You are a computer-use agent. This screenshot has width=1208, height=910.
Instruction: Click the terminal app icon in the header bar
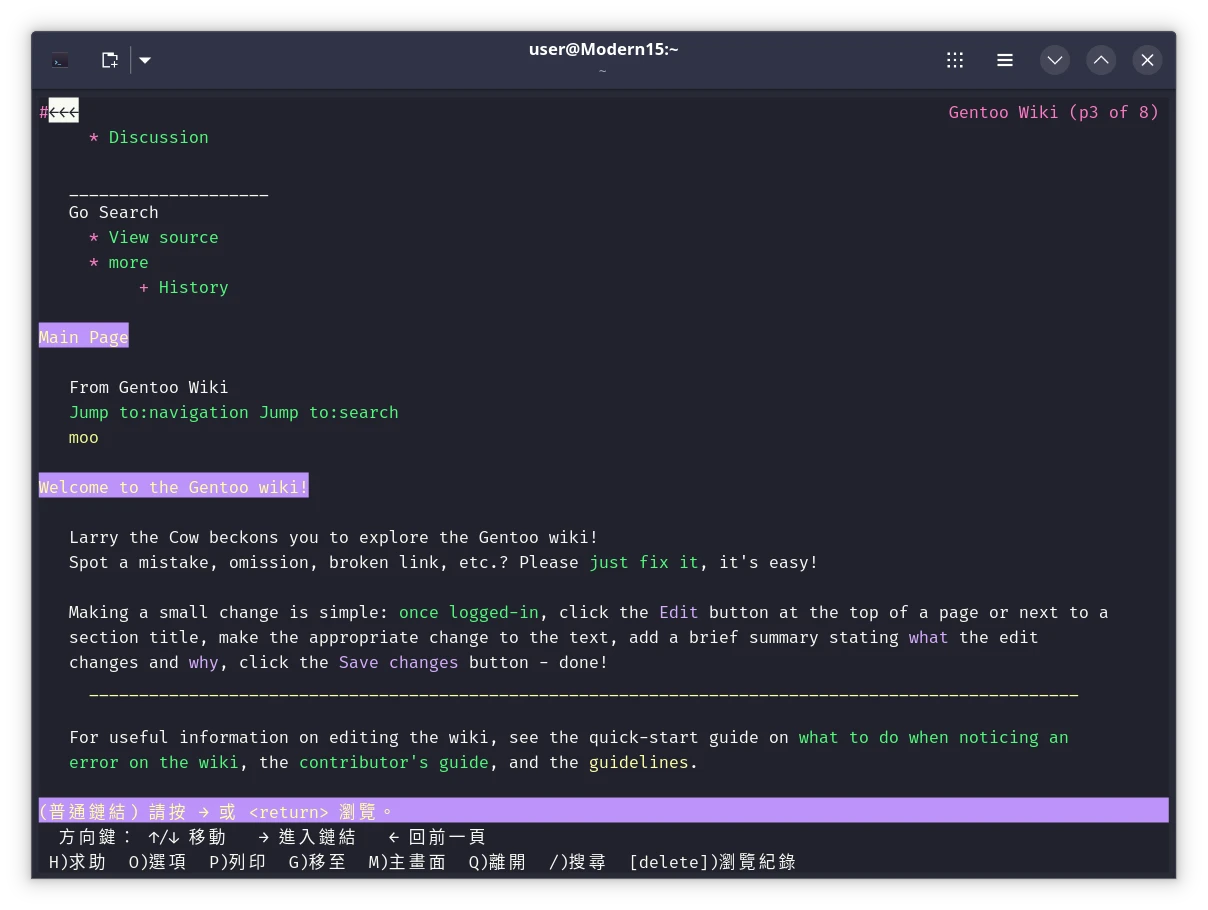pyautogui.click(x=59, y=60)
